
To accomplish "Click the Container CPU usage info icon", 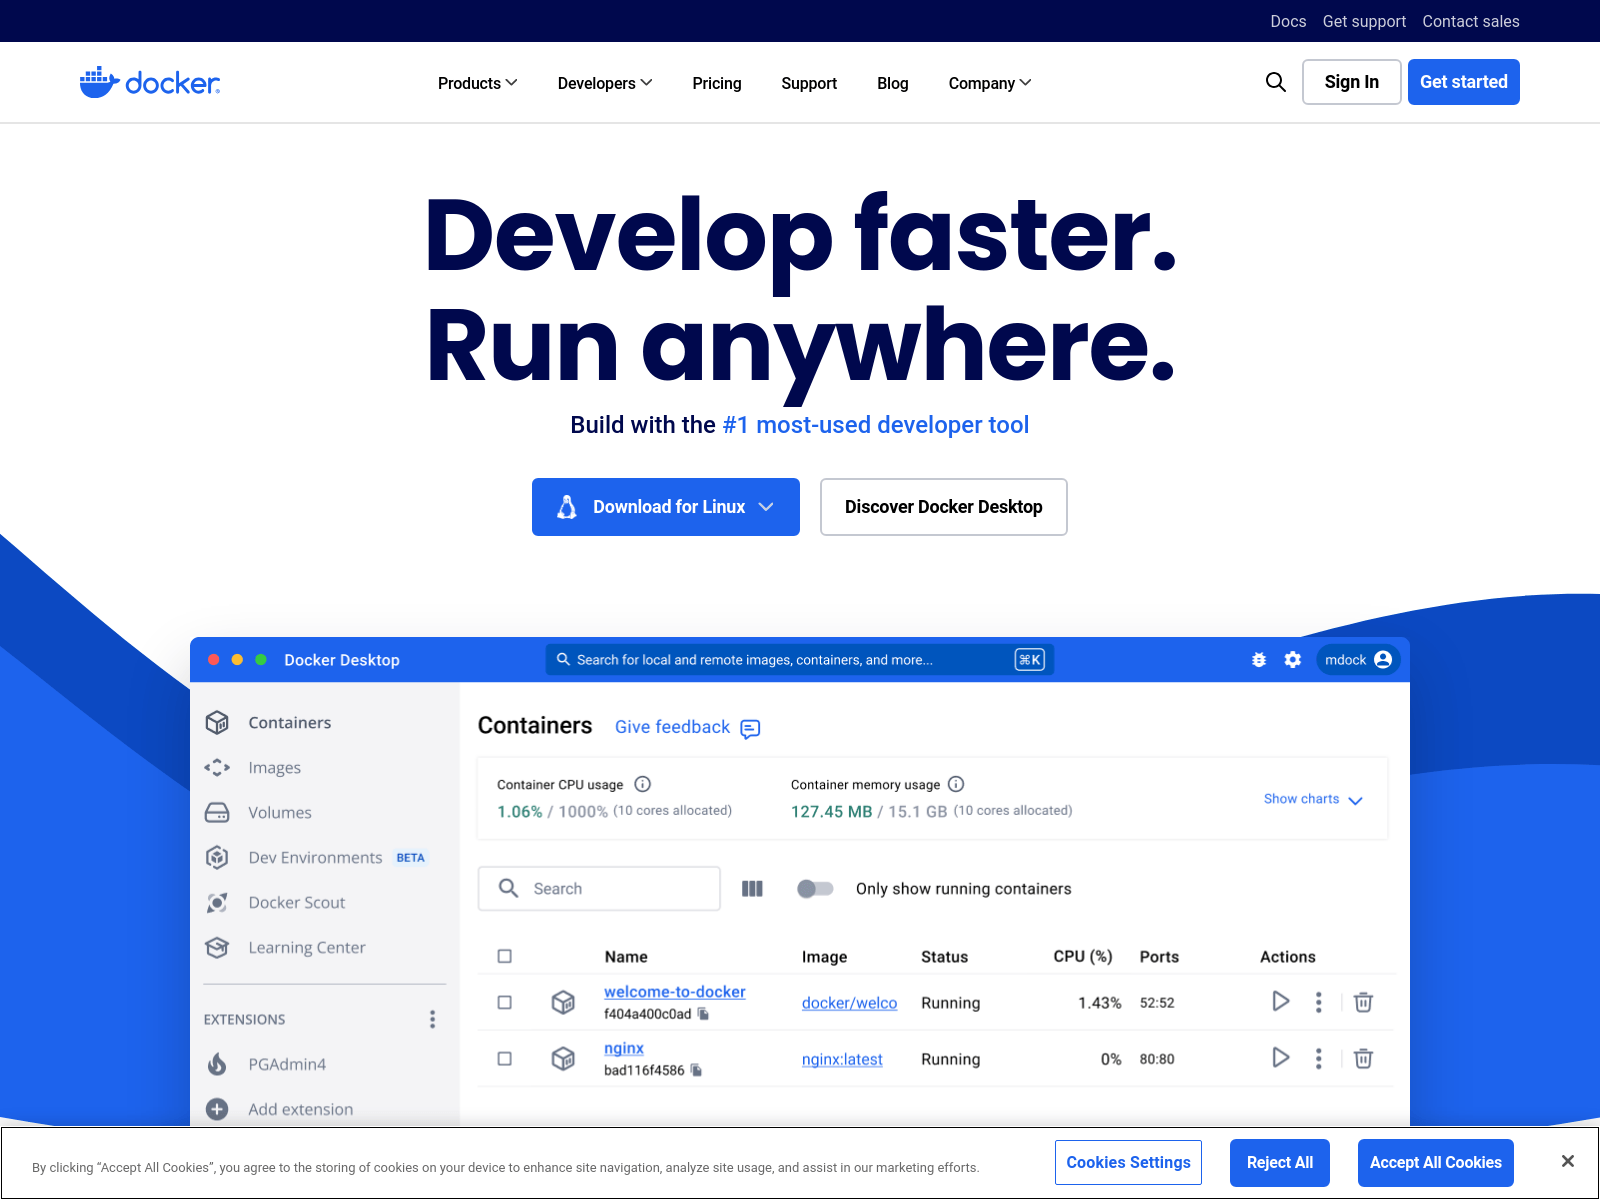I will pos(643,784).
